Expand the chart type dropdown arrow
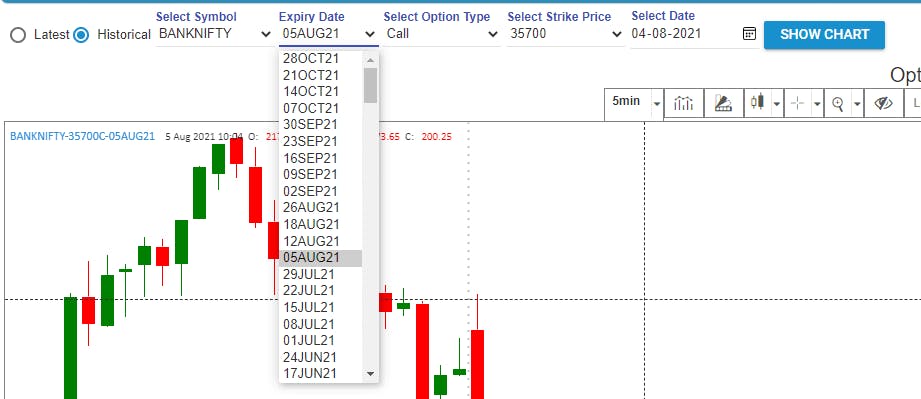921x399 pixels. click(x=777, y=104)
